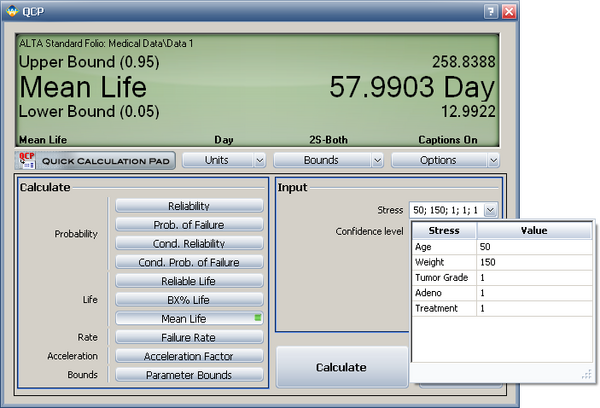The height and width of the screenshot is (408, 600).
Task: Click the Adeno row label
Action: (428, 293)
